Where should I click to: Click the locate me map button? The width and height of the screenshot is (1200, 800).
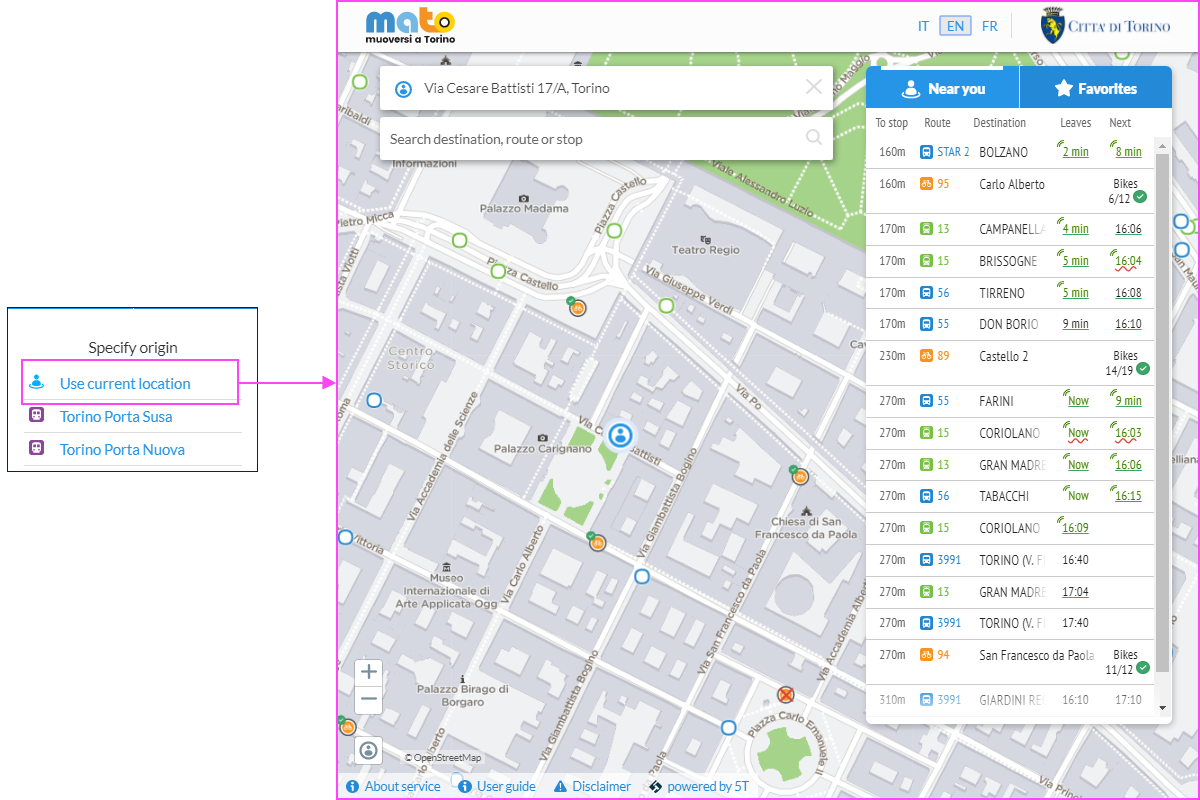coord(369,750)
